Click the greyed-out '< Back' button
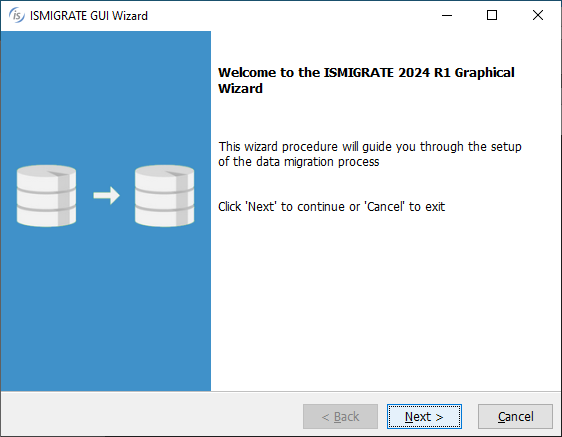This screenshot has width=562, height=437. coord(340,417)
